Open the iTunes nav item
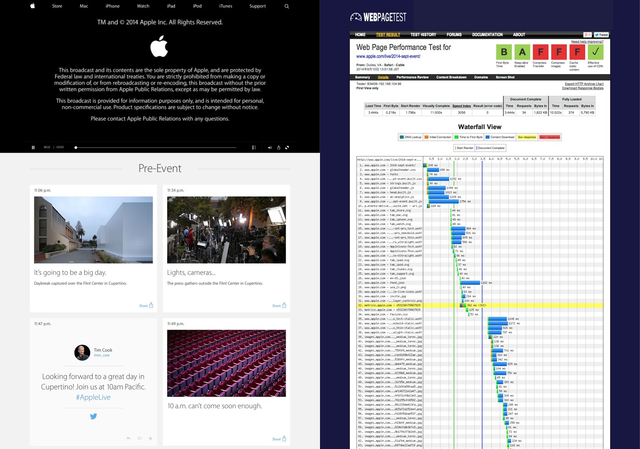 click(x=226, y=6)
